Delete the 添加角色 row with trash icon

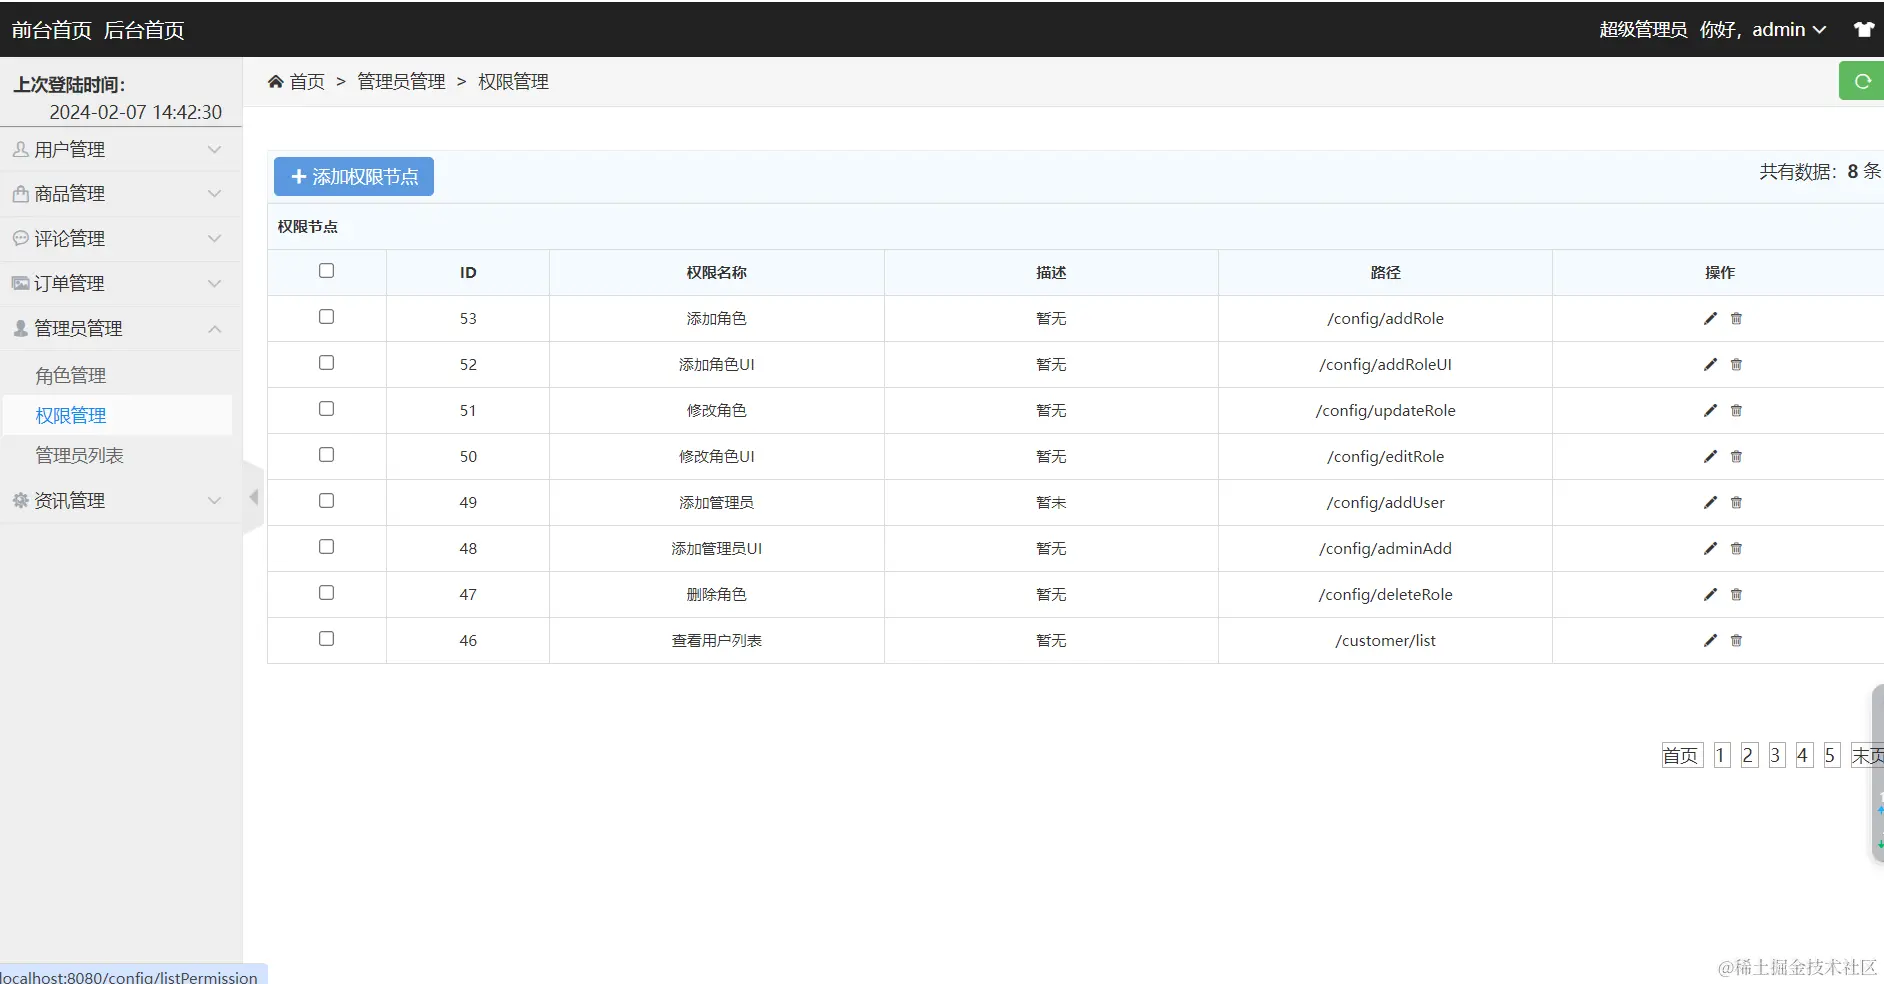point(1736,318)
